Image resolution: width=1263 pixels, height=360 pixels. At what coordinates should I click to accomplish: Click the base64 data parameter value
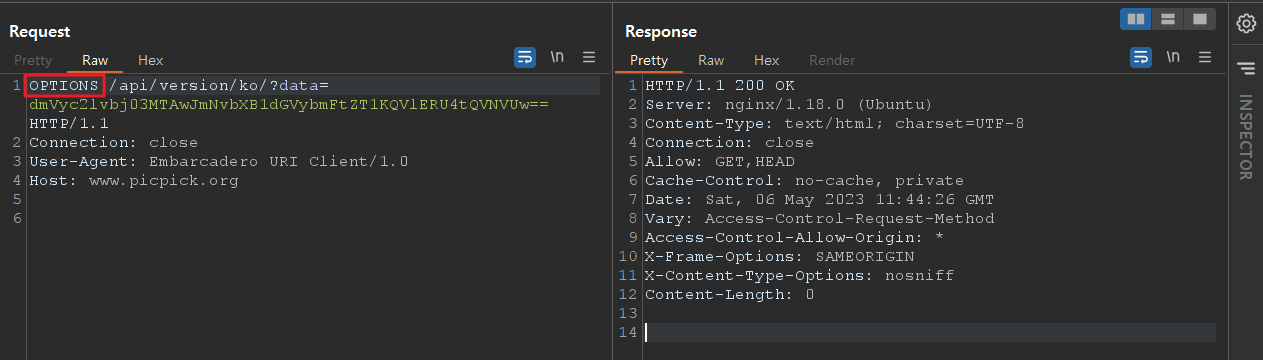pos(289,105)
